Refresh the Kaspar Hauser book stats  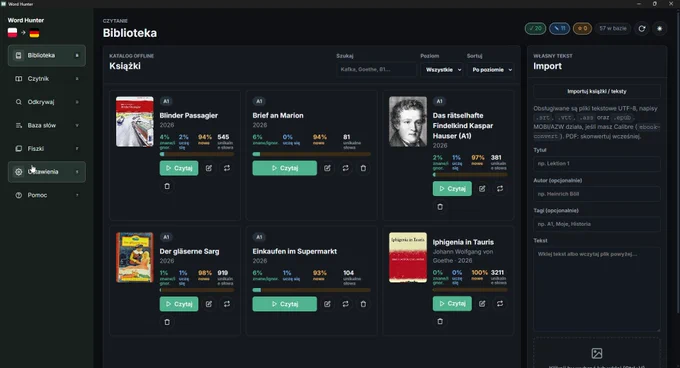tap(500, 189)
